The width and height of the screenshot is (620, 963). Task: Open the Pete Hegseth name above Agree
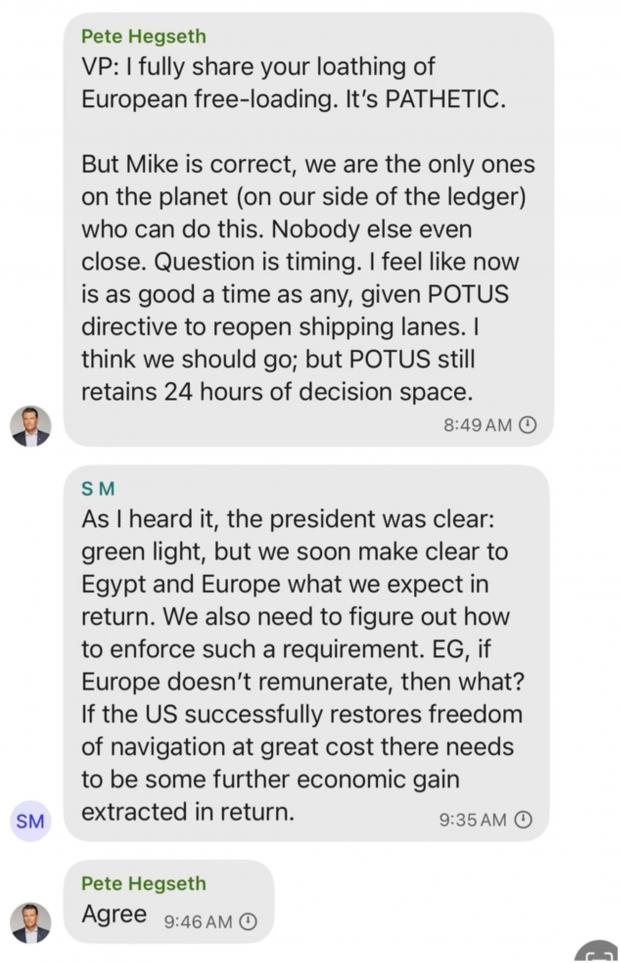point(144,883)
